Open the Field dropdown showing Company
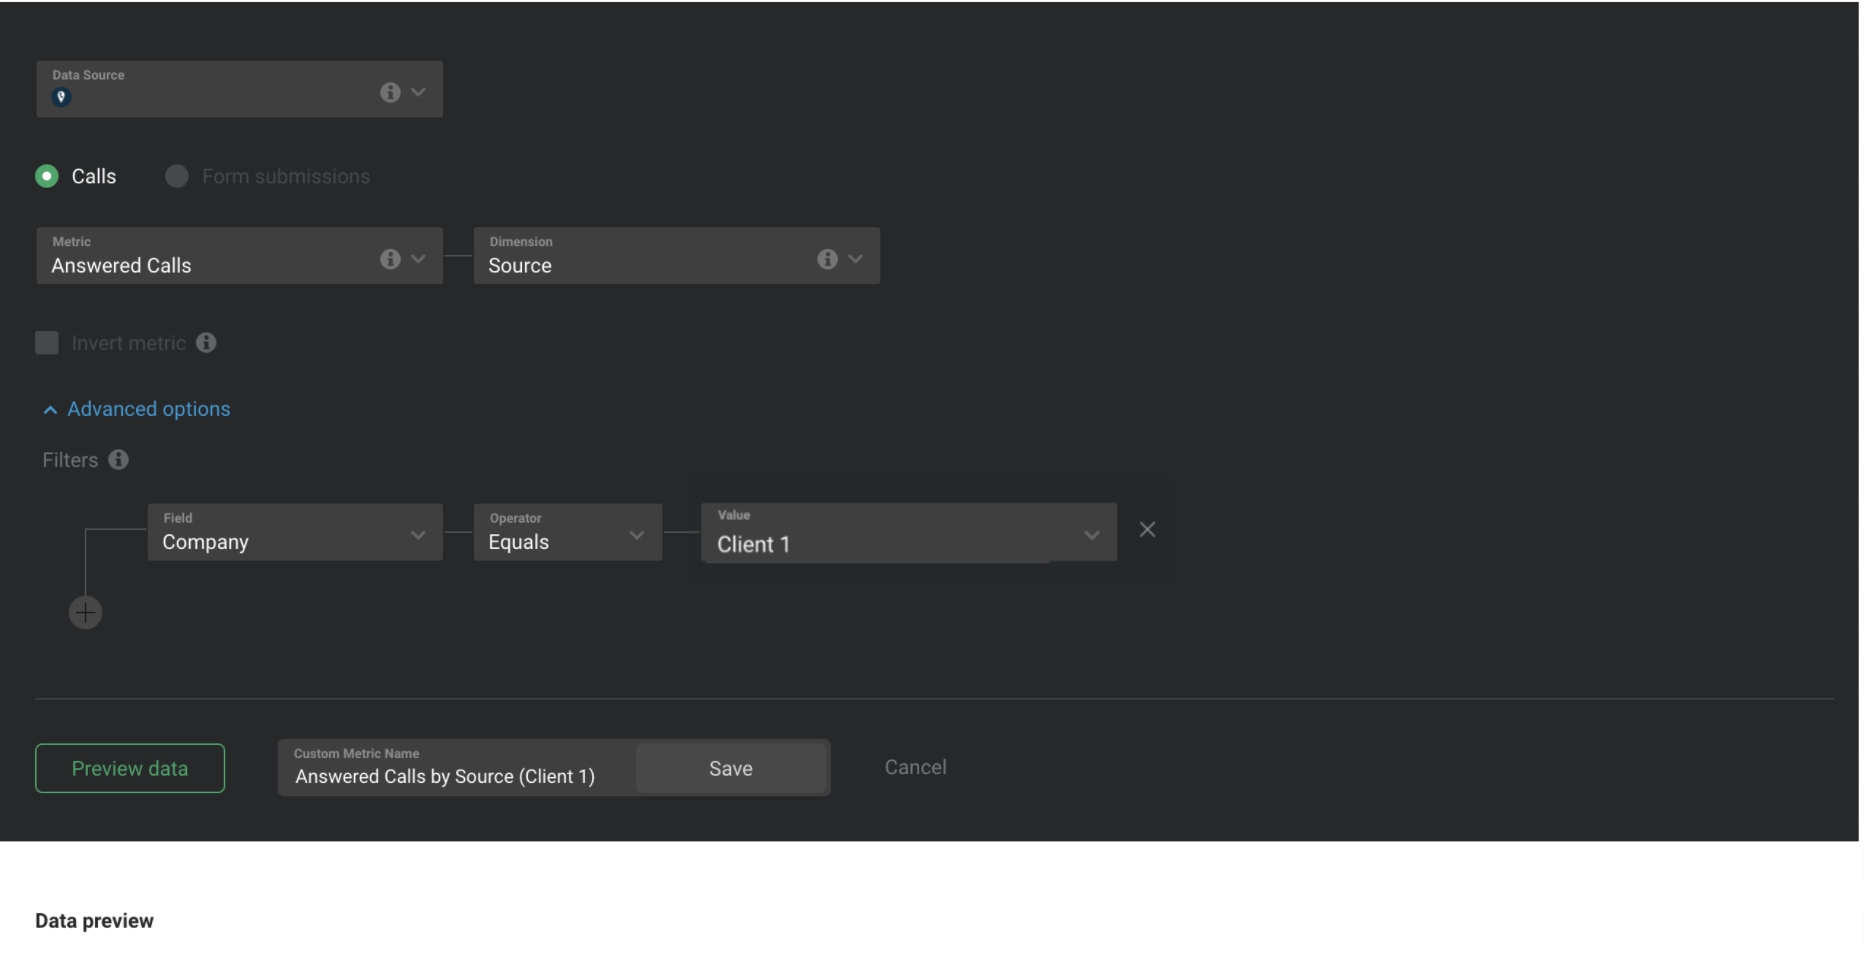The width and height of the screenshot is (1864, 958). tap(418, 535)
